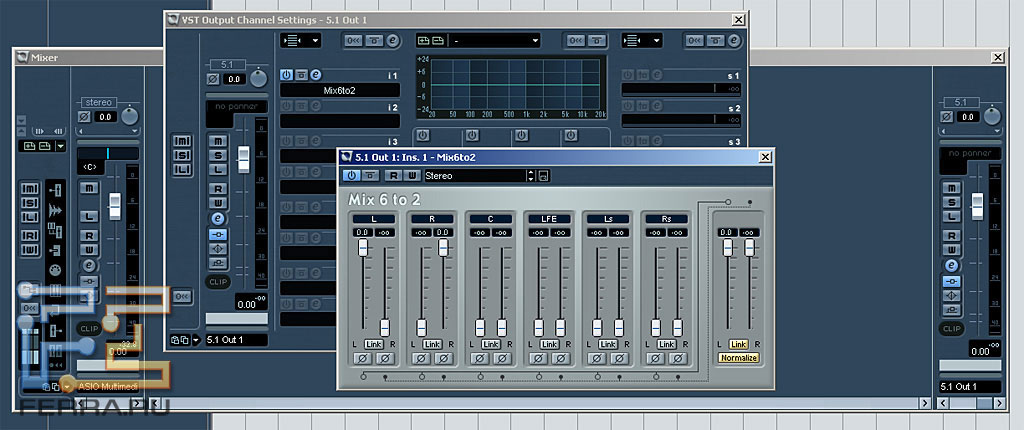Toggle Link on the LFE channel
The width and height of the screenshot is (1024, 430).
pyautogui.click(x=548, y=344)
